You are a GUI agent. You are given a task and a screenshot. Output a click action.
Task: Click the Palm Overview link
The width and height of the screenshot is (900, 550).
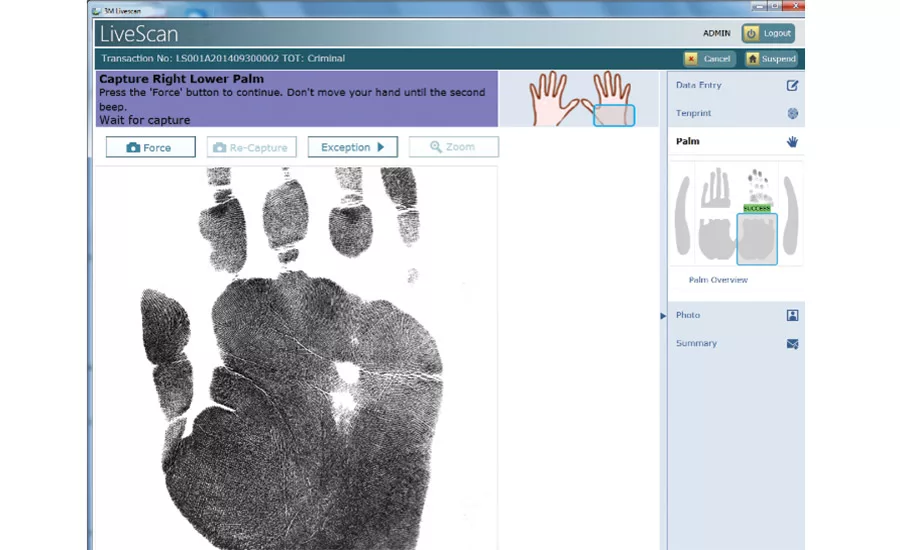tap(718, 280)
